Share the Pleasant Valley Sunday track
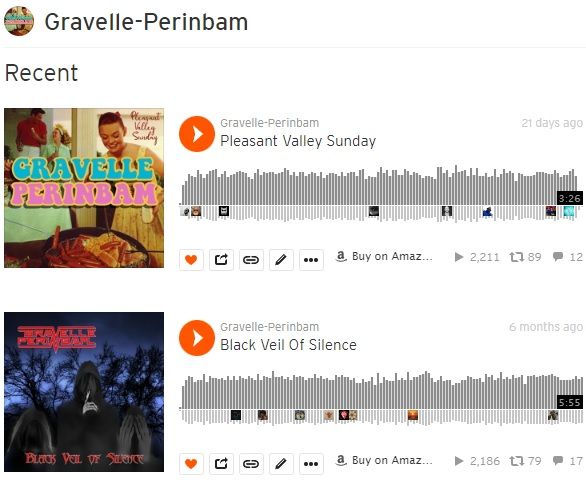 (x=221, y=259)
